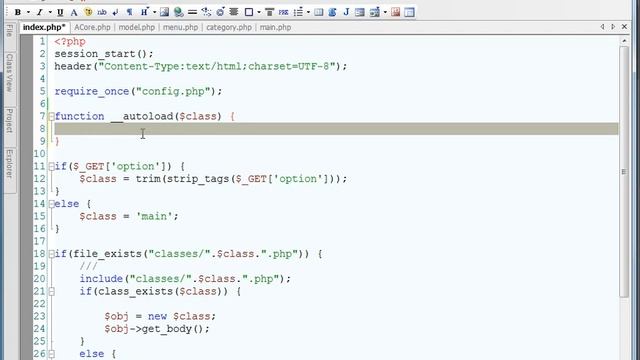Click 'include' keyword on line 20
Image resolution: width=640 pixels, height=360 pixels.
pos(101,279)
